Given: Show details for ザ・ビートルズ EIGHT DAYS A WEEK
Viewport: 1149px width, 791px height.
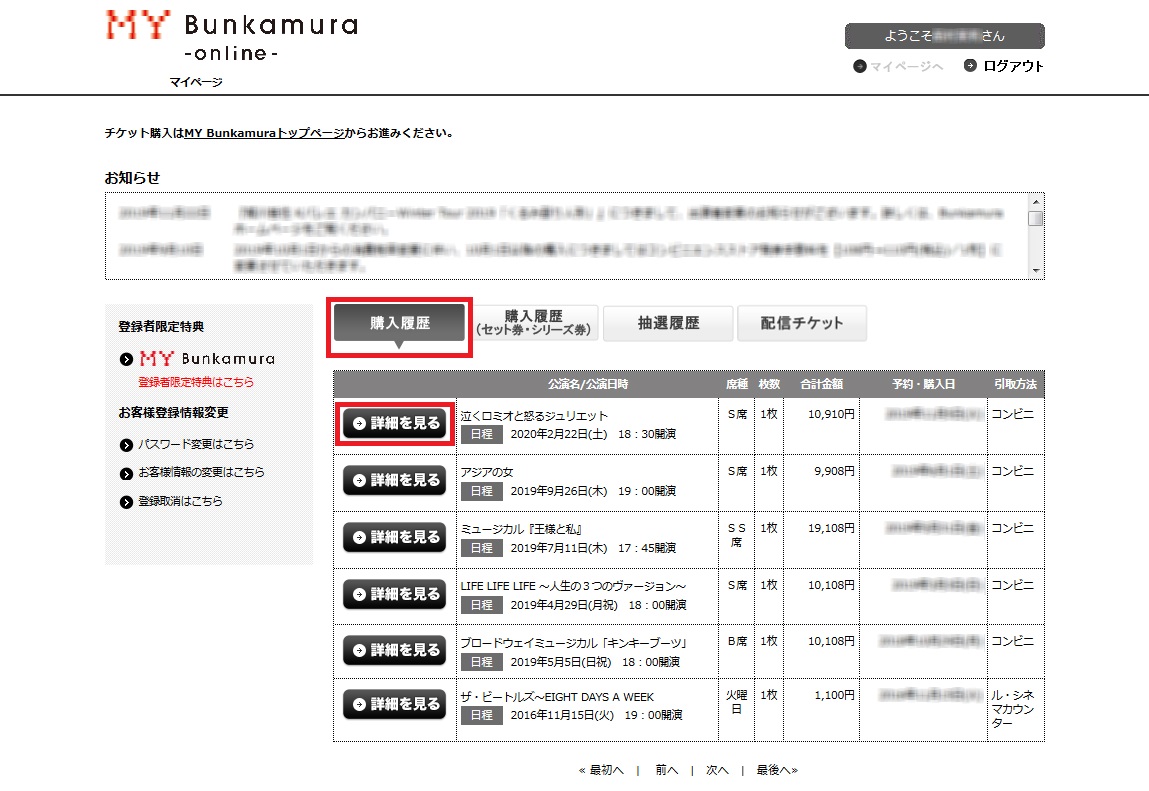Looking at the screenshot, I should pyautogui.click(x=395, y=705).
